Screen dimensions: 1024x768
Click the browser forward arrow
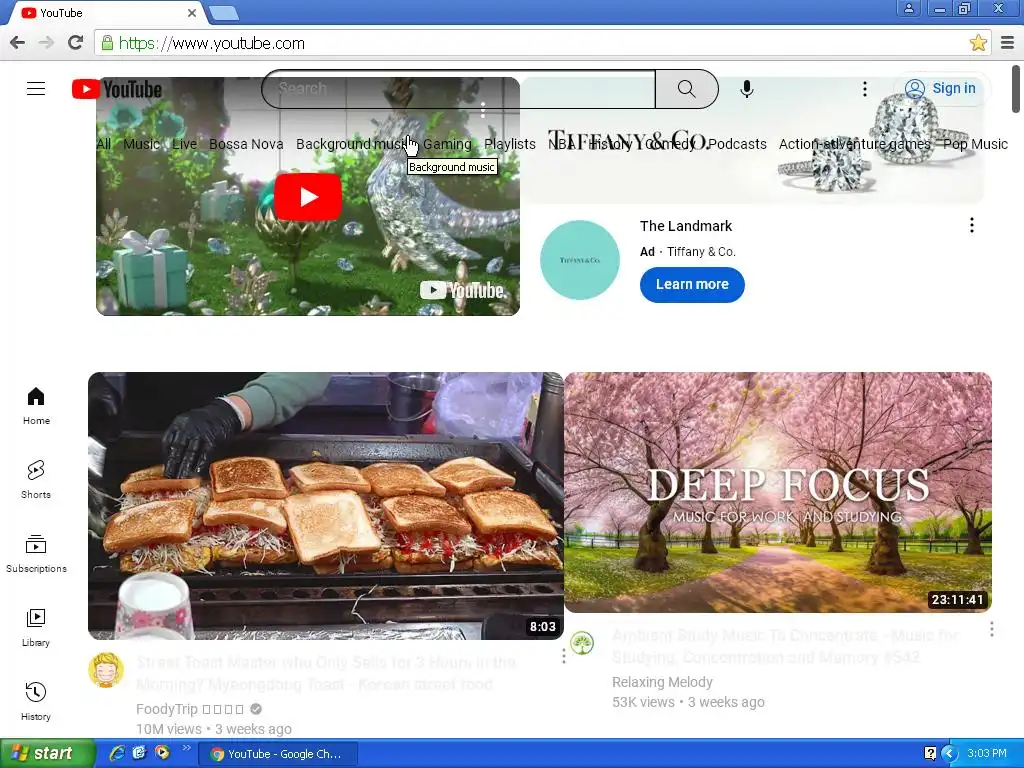[46, 43]
